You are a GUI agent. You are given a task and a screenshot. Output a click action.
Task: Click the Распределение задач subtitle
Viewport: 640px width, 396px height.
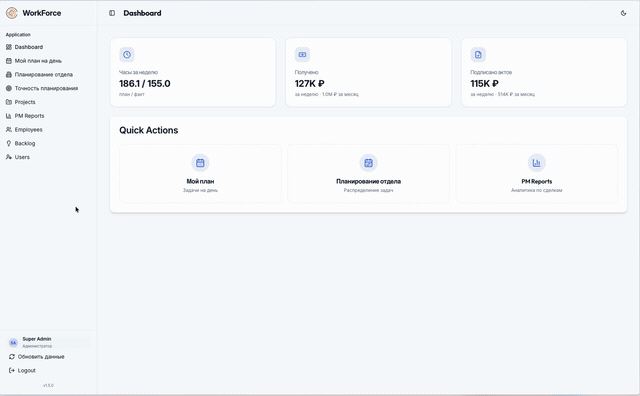click(368, 190)
